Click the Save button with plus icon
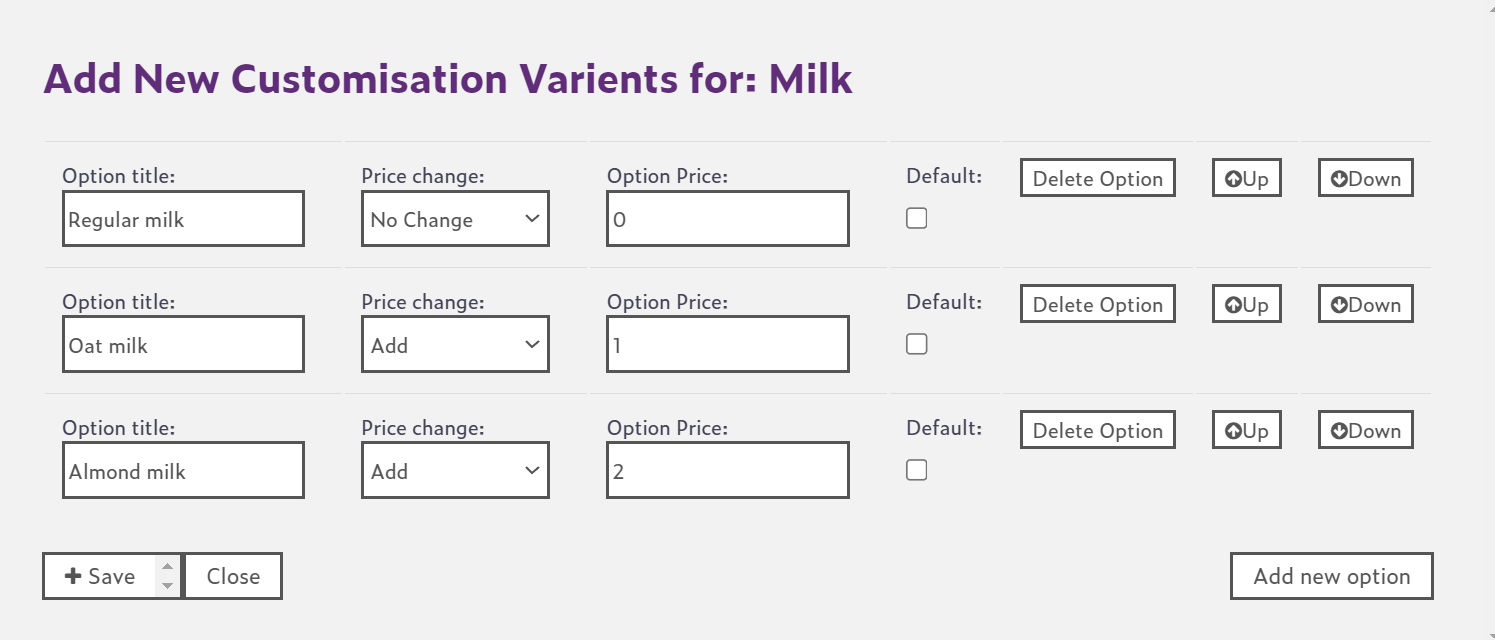This screenshot has height=640, width=1495. [100, 576]
